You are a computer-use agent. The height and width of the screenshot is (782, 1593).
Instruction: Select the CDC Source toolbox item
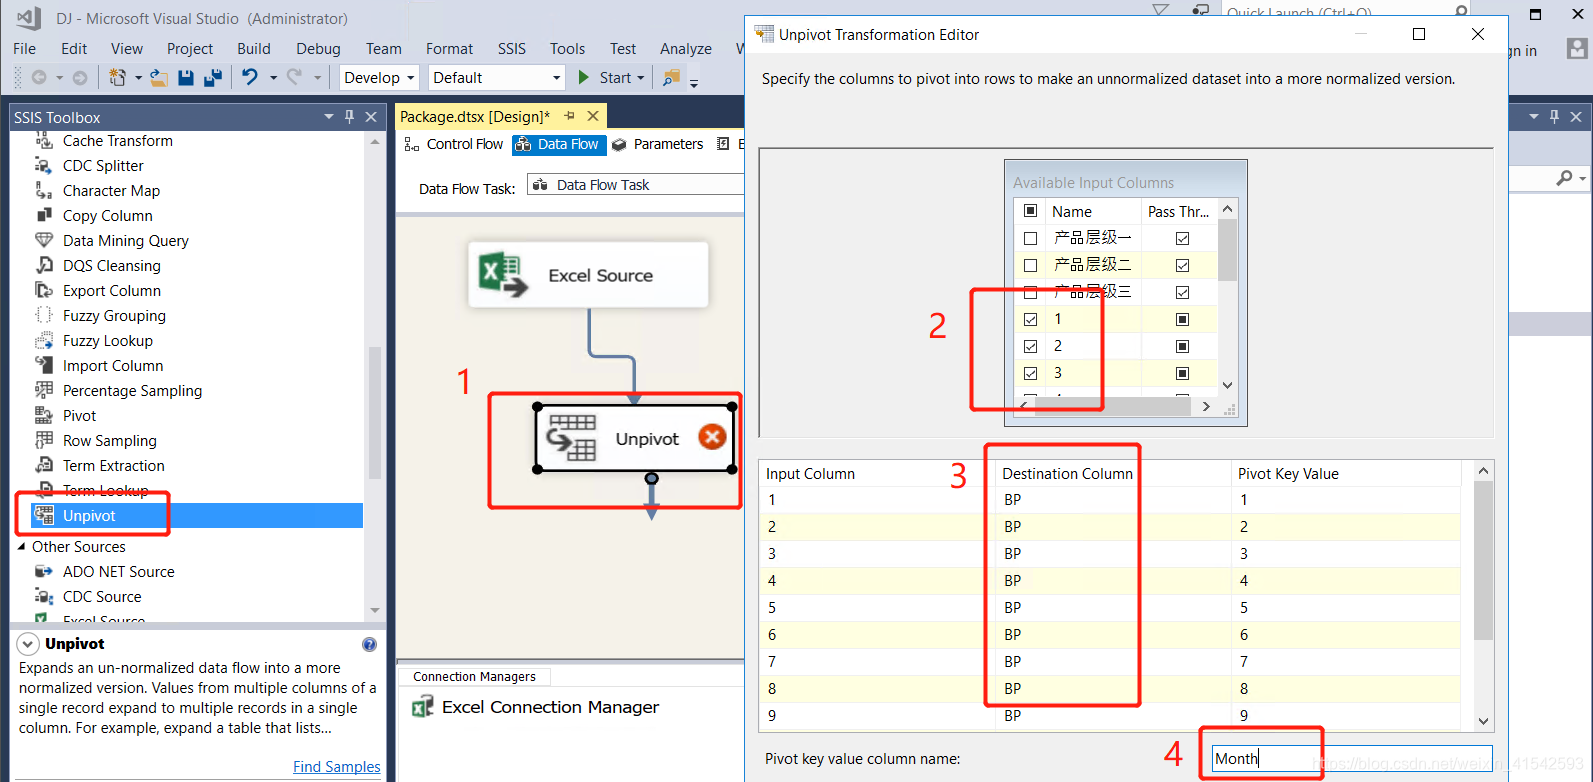point(102,596)
